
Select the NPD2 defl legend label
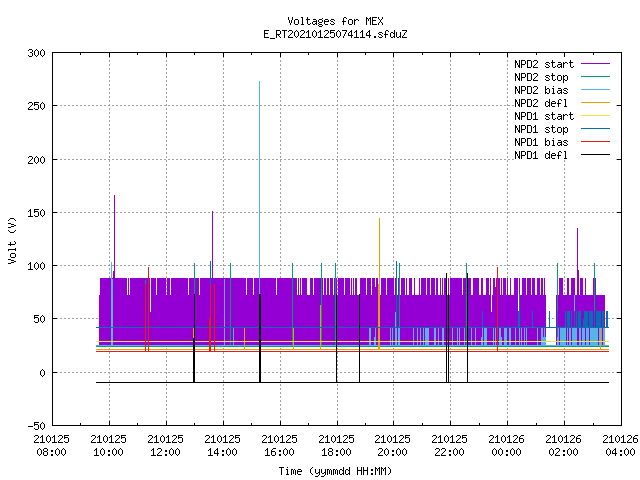click(x=541, y=103)
